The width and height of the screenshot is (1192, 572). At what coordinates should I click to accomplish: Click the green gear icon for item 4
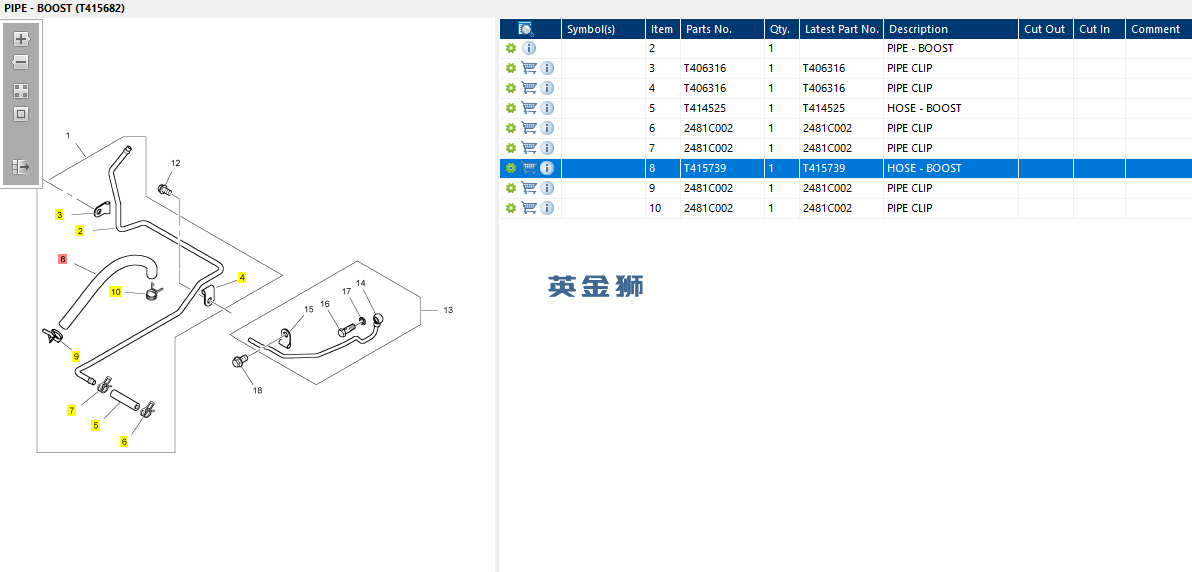[511, 88]
